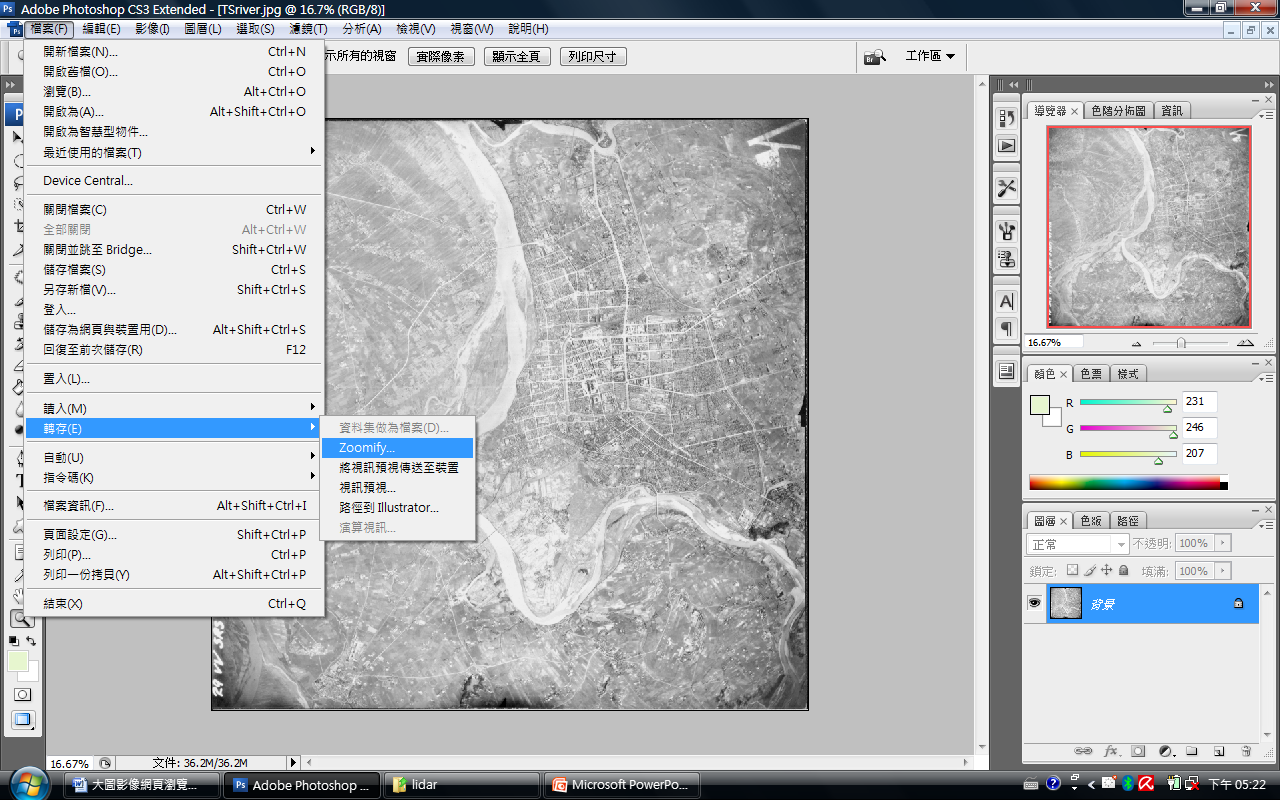Create a new layer with the icon

coord(1219,751)
